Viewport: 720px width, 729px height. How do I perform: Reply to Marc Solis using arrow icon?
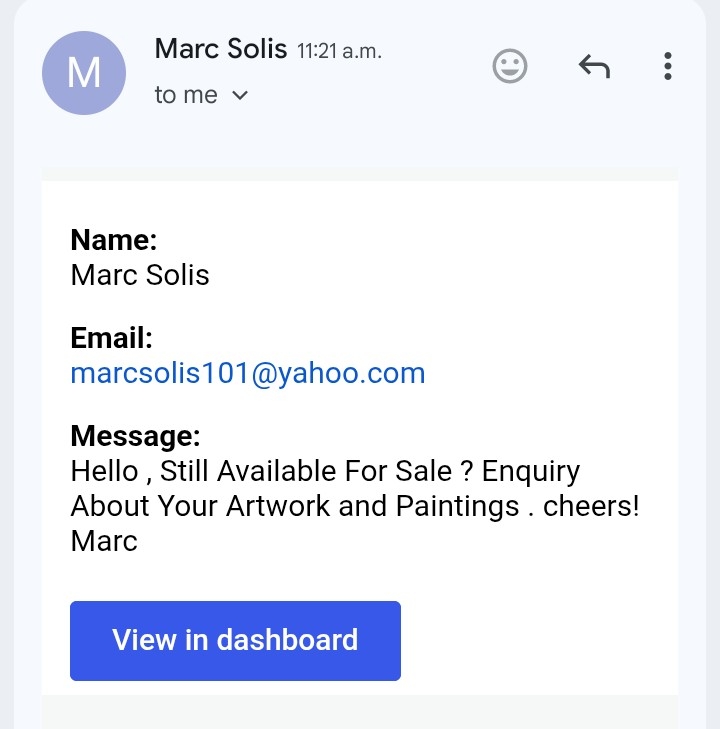[x=594, y=67]
